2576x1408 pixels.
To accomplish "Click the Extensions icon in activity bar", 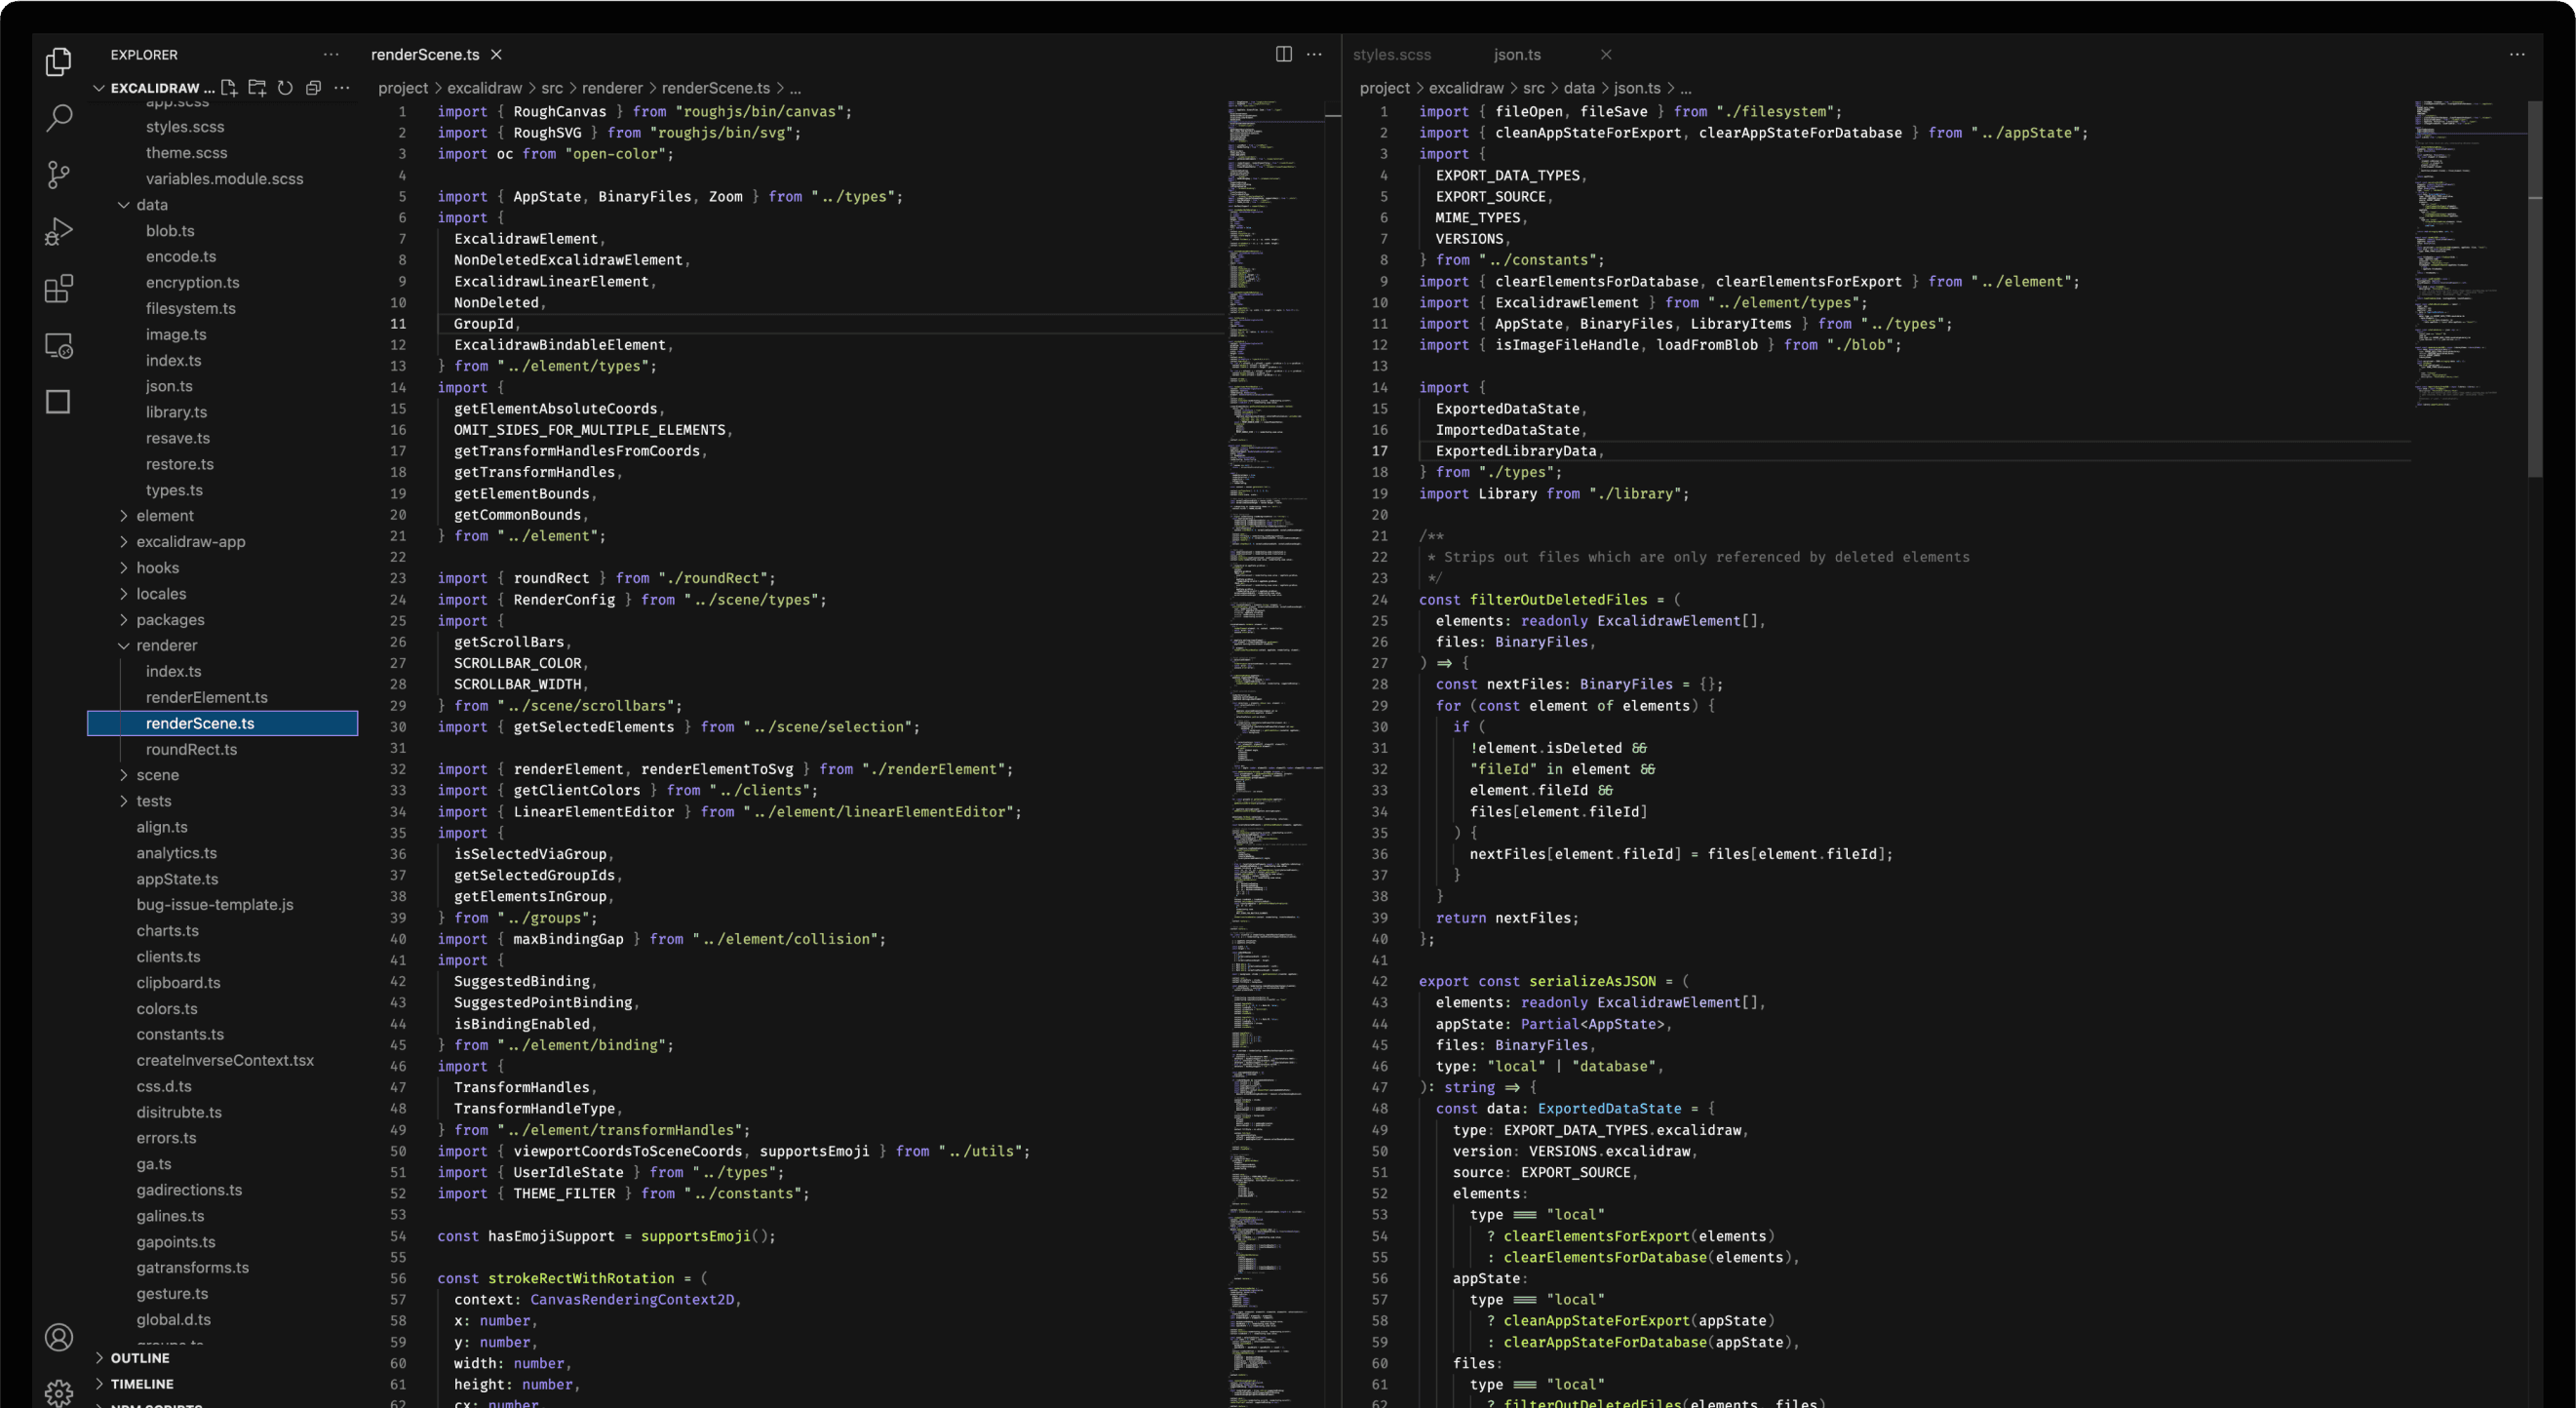I will point(52,286).
